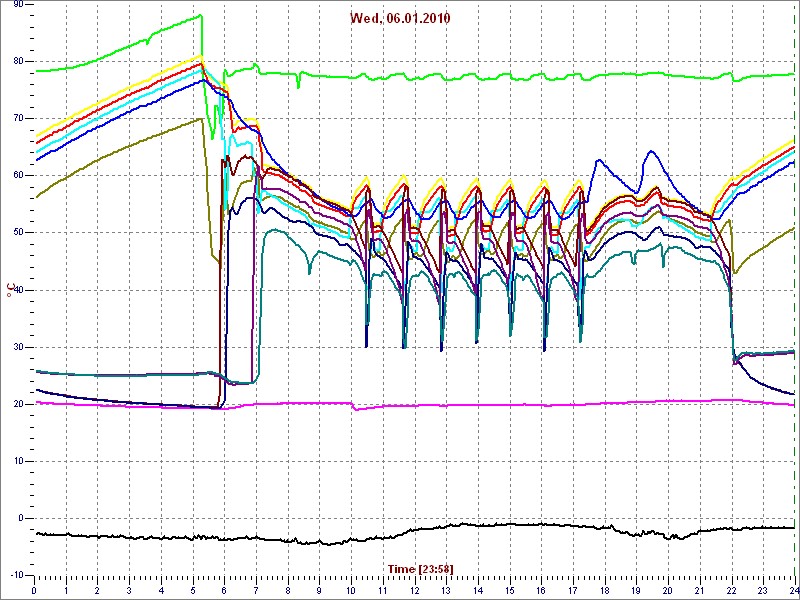Pick hour 16 on the time axis

coord(541,589)
